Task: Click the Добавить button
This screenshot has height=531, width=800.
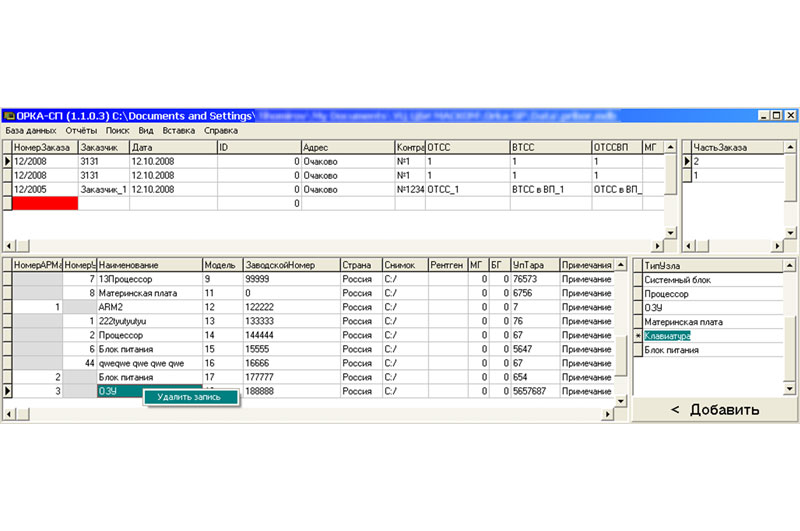Action: pos(715,409)
